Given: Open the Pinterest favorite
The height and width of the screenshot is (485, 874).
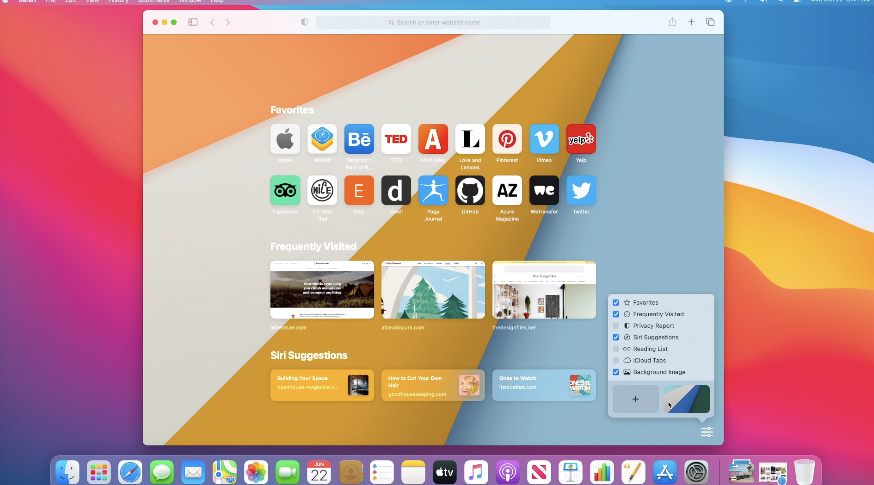Looking at the screenshot, I should [x=507, y=139].
